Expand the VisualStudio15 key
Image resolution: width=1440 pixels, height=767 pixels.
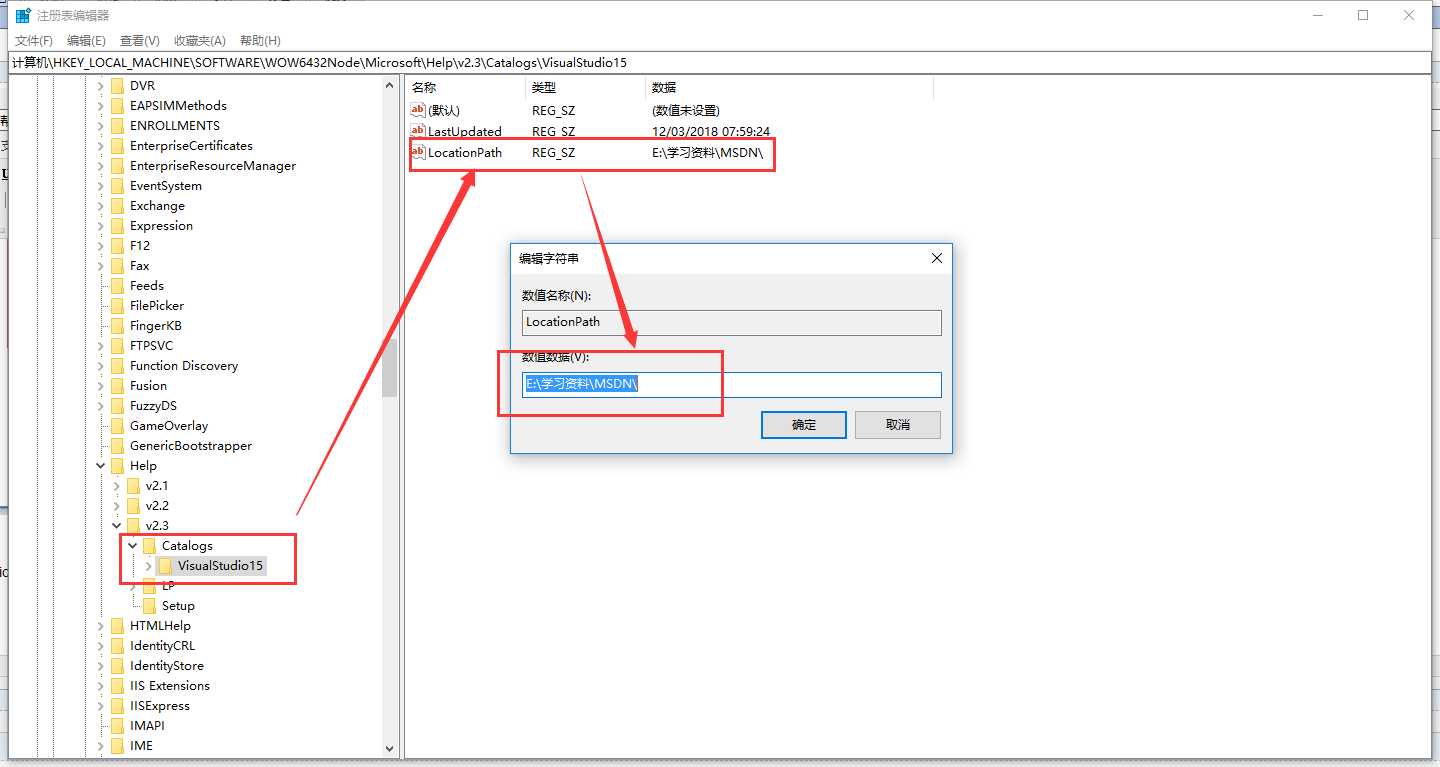tap(149, 566)
